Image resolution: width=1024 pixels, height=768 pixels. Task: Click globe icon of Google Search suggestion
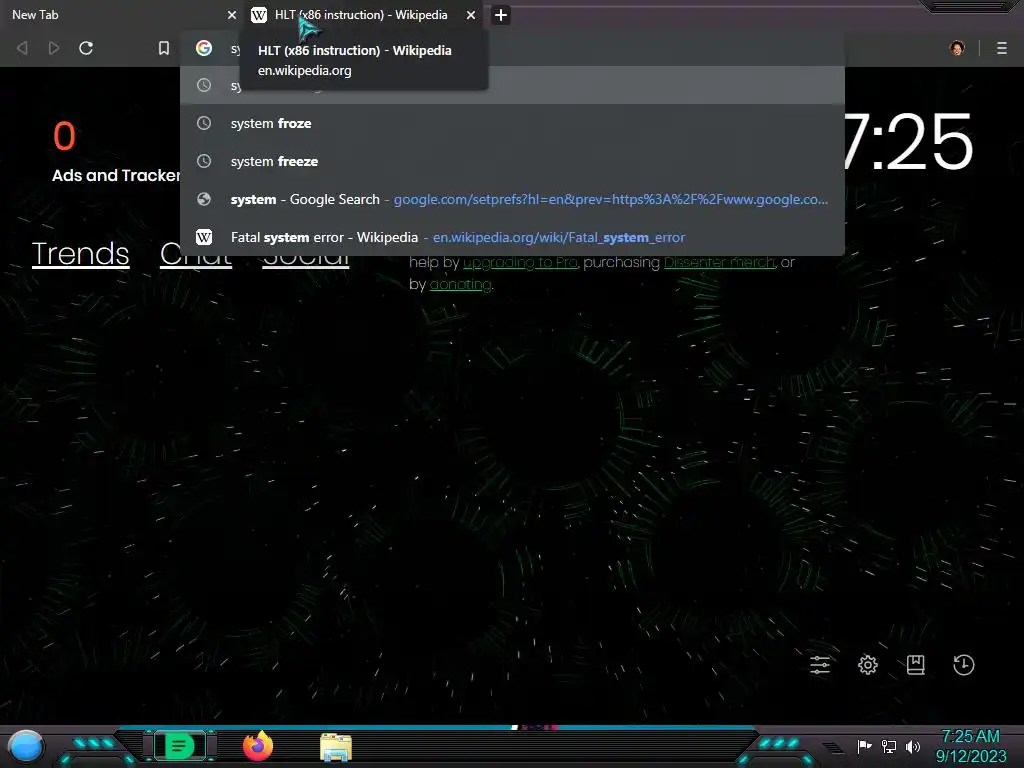(204, 199)
